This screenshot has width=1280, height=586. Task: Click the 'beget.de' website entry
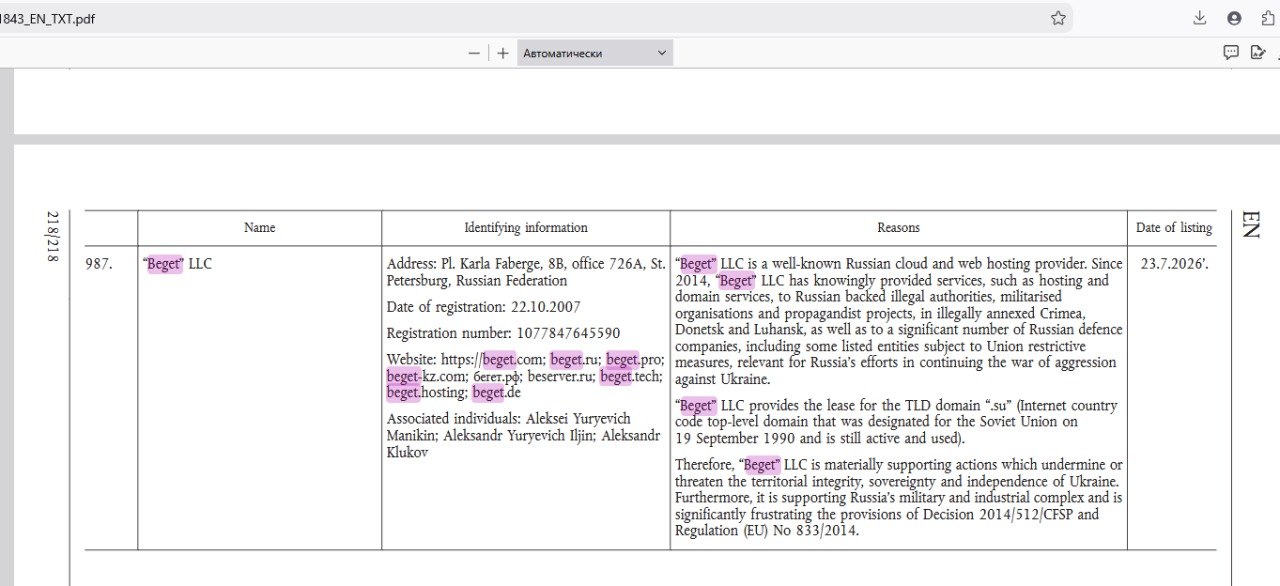(x=497, y=393)
